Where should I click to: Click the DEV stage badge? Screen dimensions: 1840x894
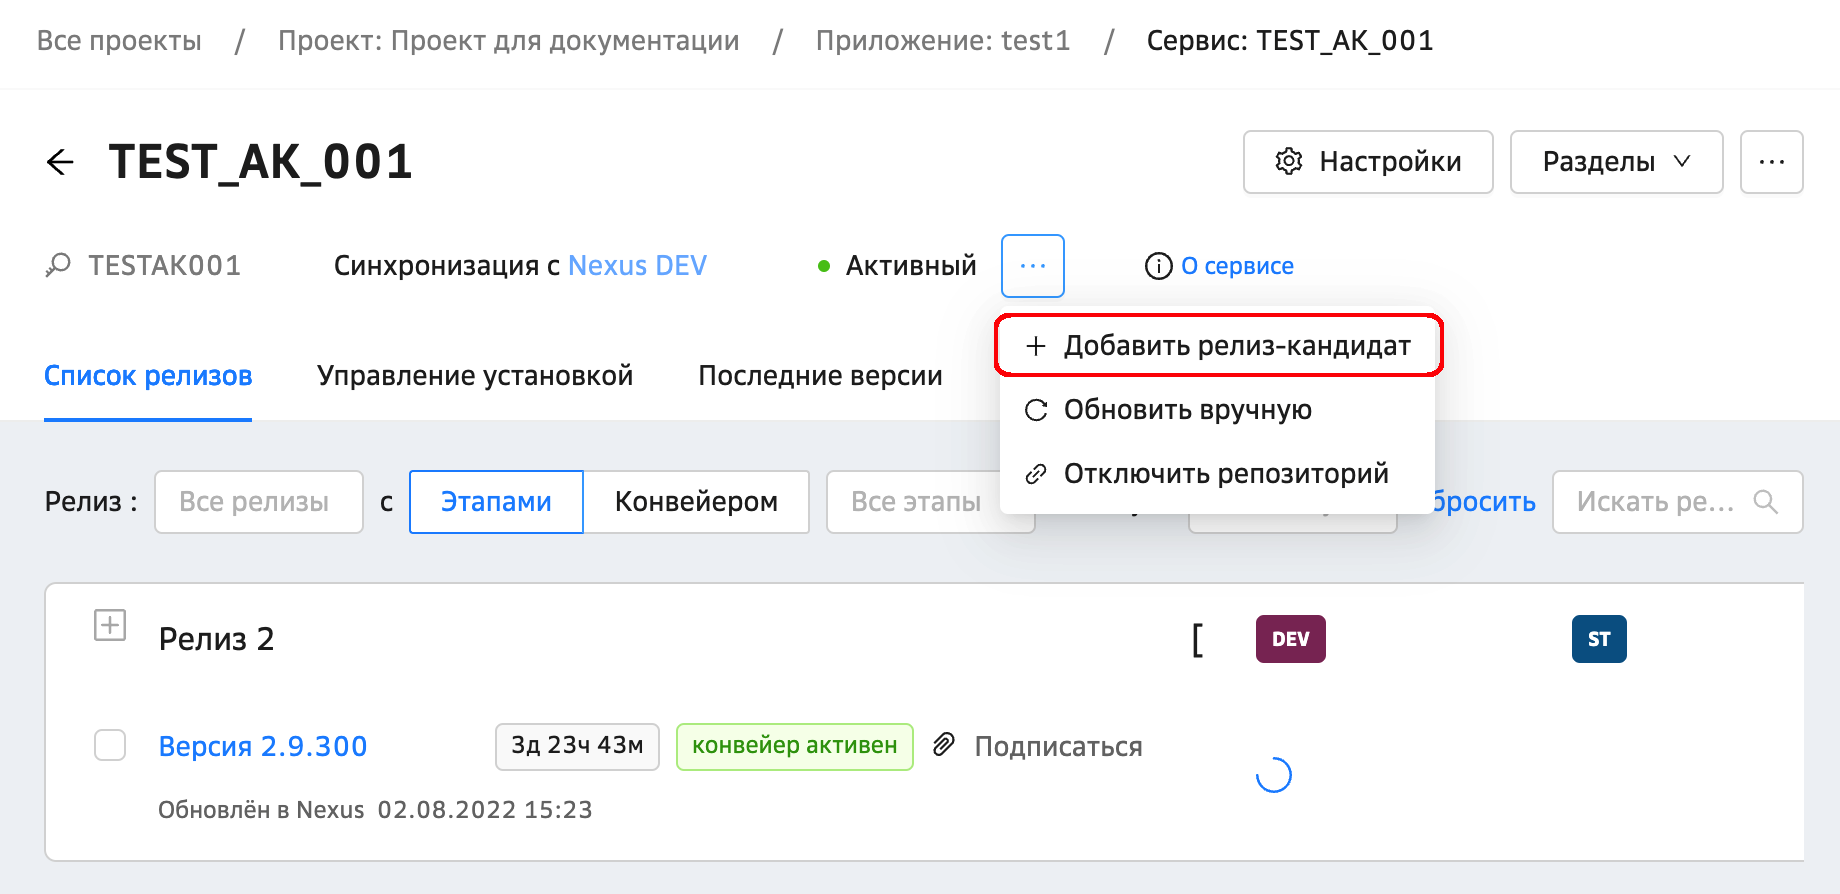(x=1290, y=640)
